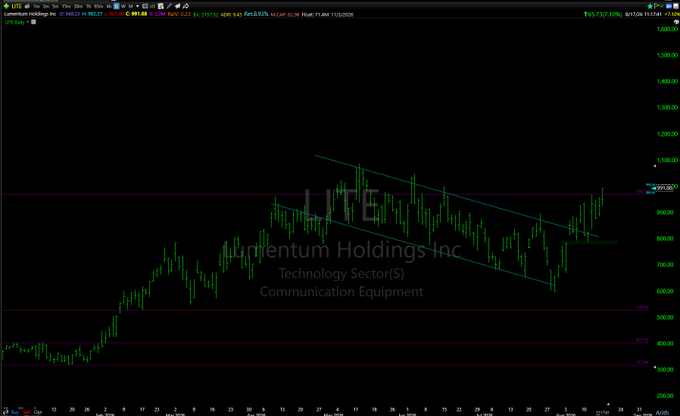Switch to the M monthly timeframe
Image resolution: width=680 pixels, height=416 pixels.
(131, 6)
